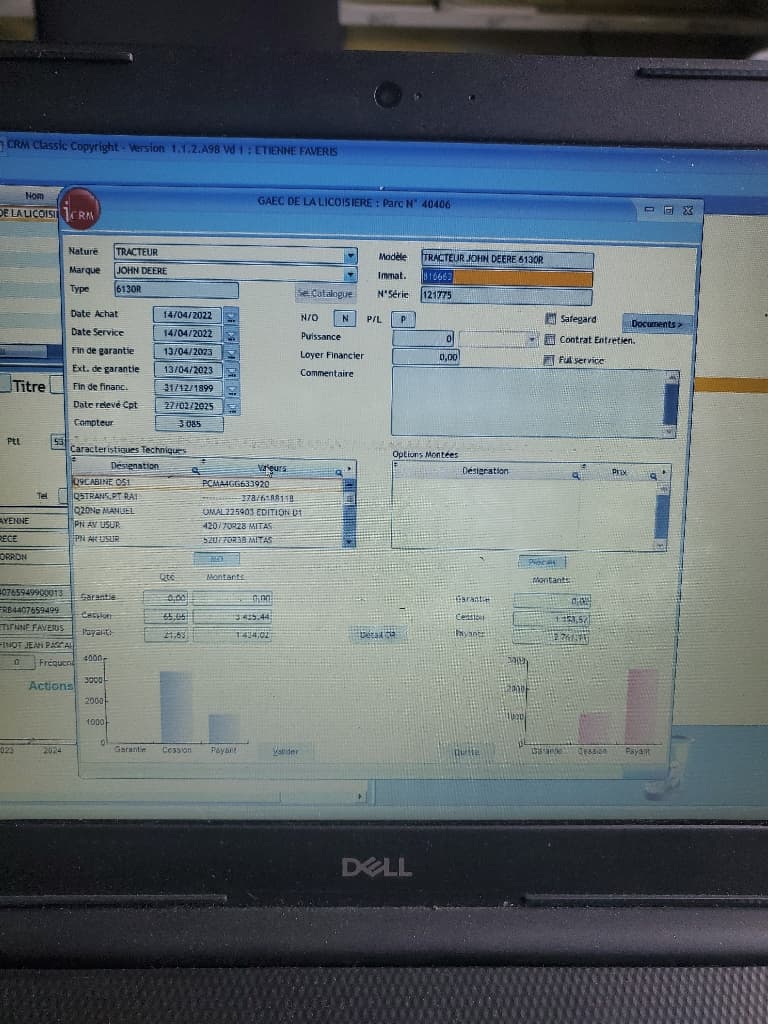The image size is (768, 1024).
Task: Click the Compteur field 3 085
Action: [189, 424]
